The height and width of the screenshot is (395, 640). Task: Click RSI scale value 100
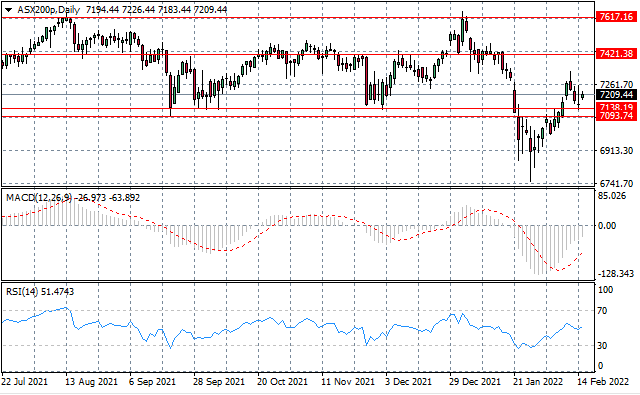[x=605, y=290]
